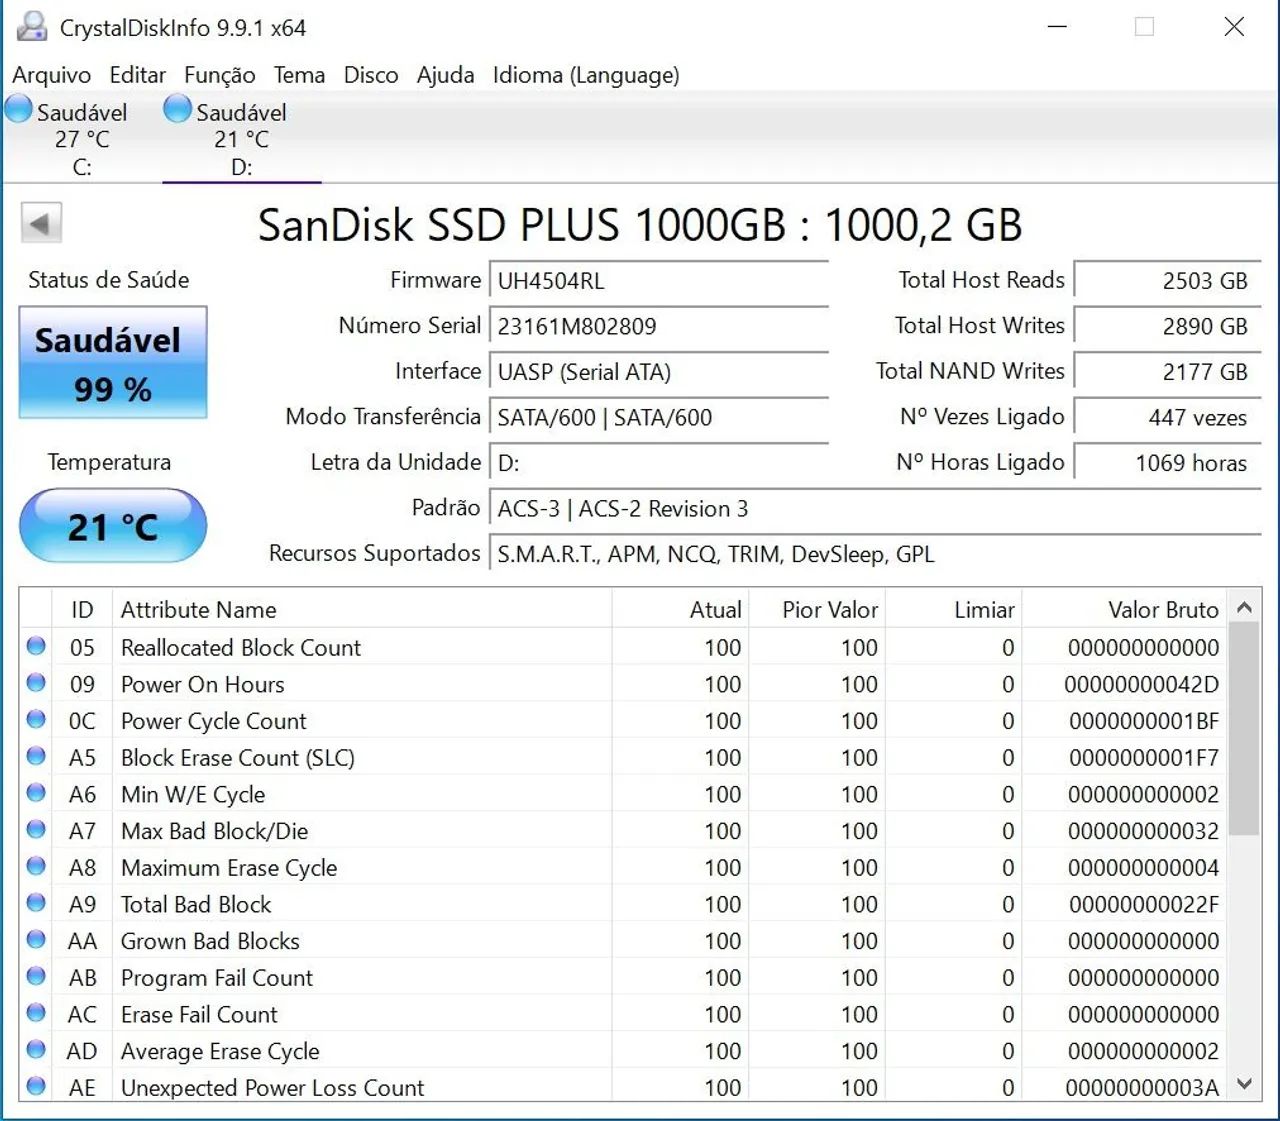Click the back arrow disk navigation button
This screenshot has height=1121, width=1280.
tap(41, 223)
